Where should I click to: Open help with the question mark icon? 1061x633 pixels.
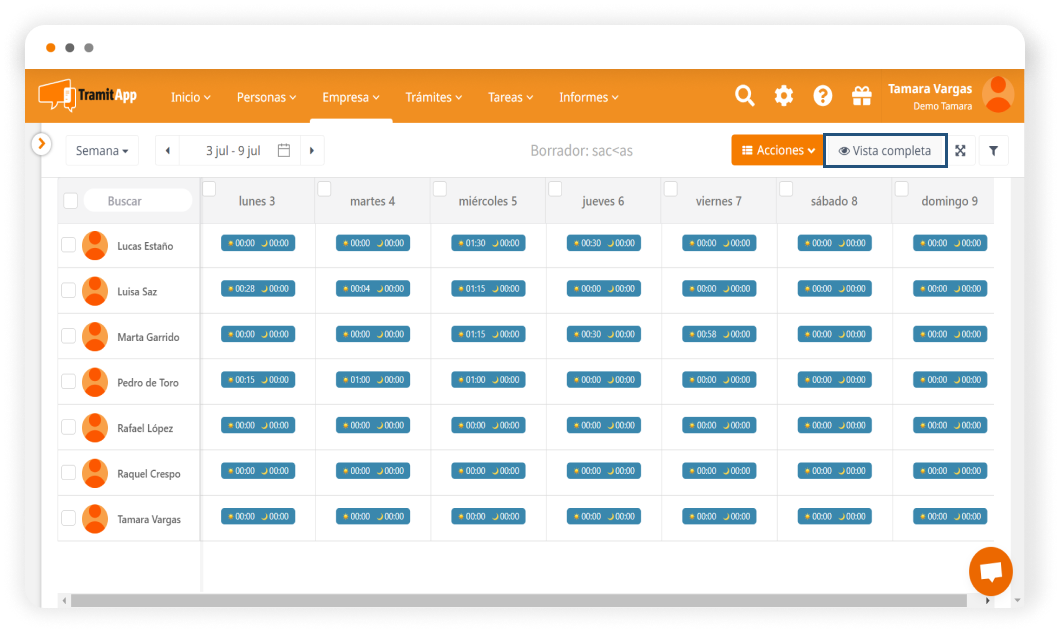tap(823, 96)
